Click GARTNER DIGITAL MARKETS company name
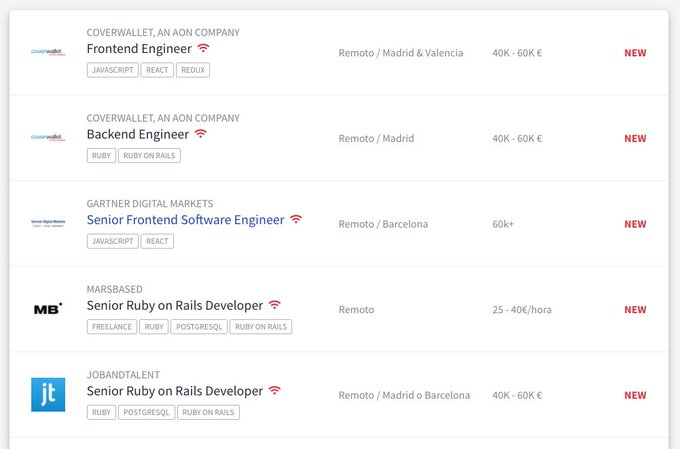Viewport: 680px width, 449px height. click(x=150, y=203)
